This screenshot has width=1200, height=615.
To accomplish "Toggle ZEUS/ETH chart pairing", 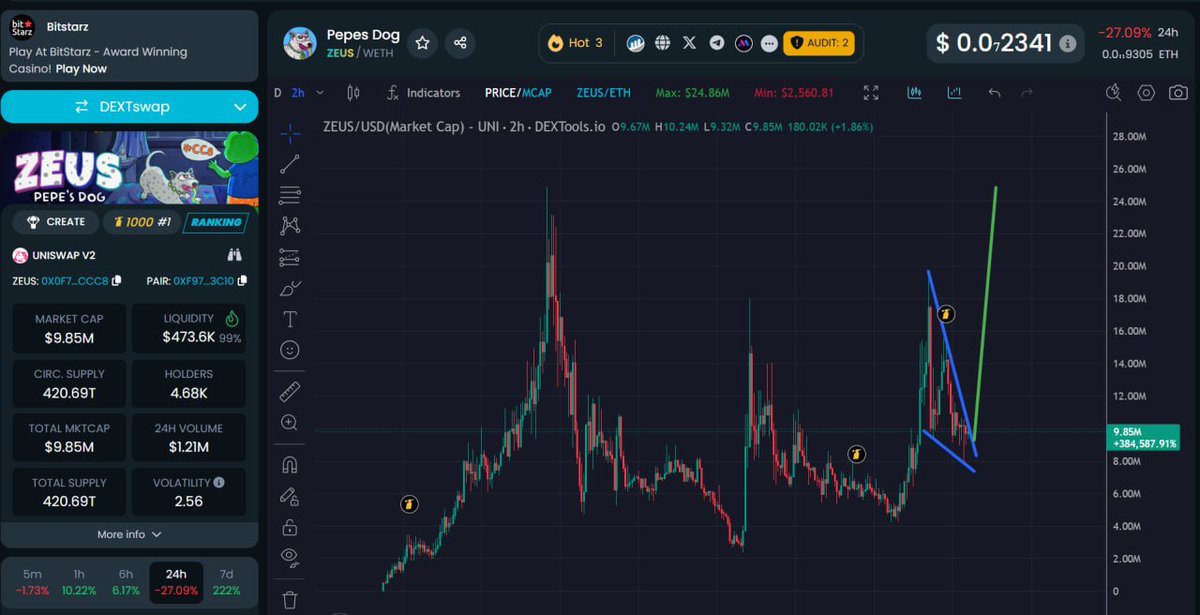I will coord(603,93).
